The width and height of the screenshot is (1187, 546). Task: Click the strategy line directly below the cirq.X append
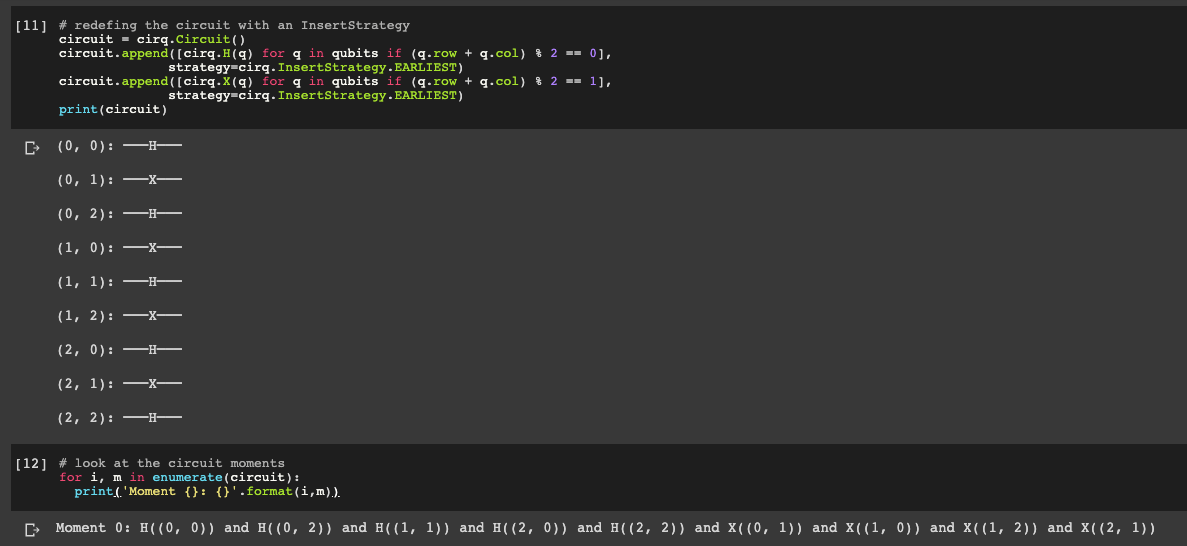pyautogui.click(x=315, y=95)
